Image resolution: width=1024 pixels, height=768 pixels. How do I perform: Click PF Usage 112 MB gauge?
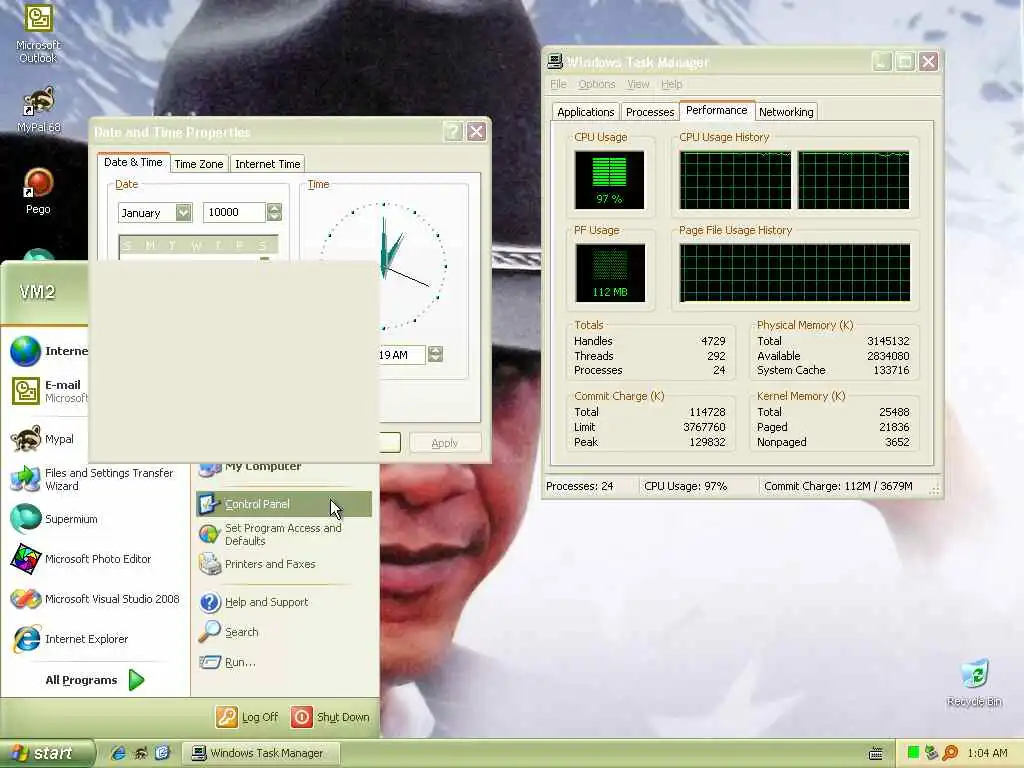coord(610,273)
